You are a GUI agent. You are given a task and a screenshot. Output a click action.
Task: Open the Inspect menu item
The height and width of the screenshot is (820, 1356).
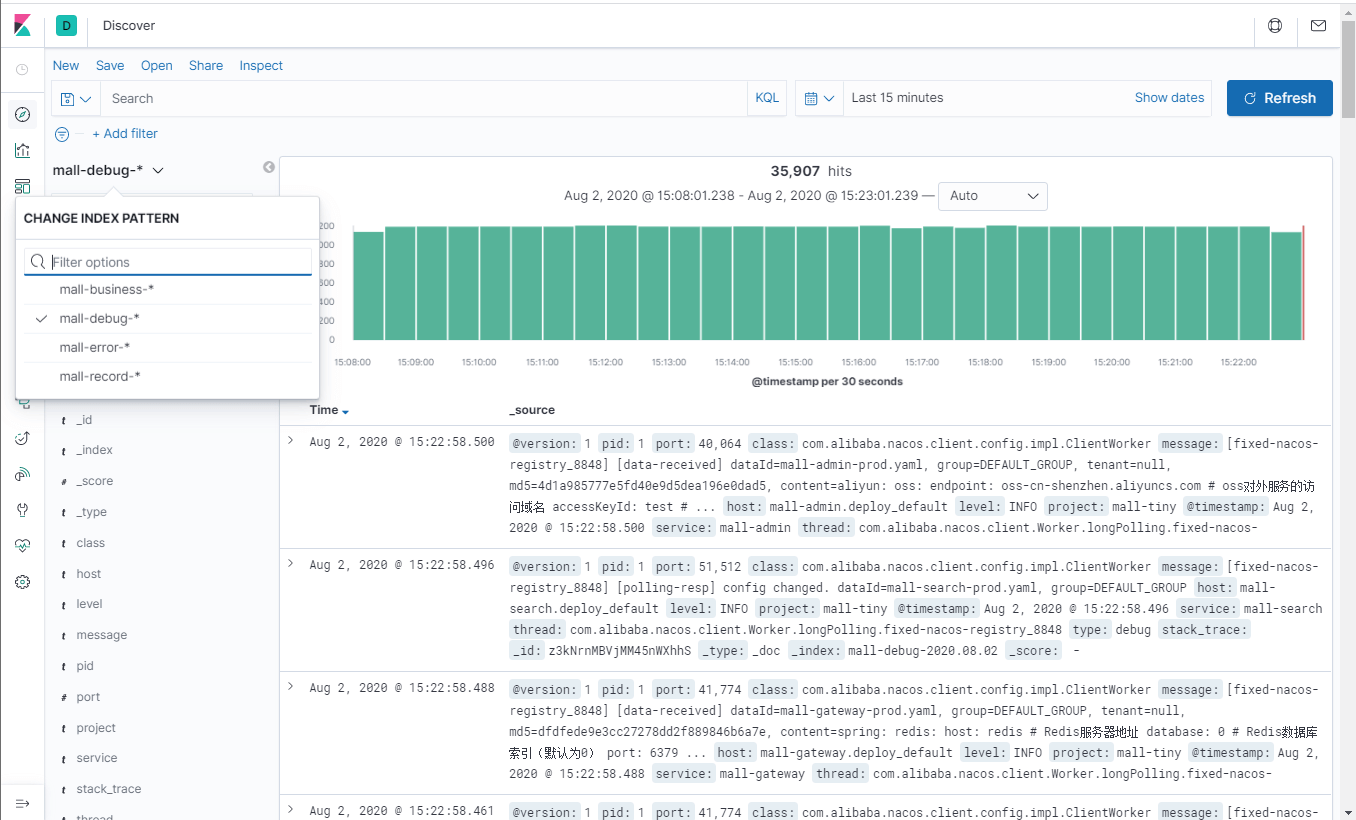[261, 65]
